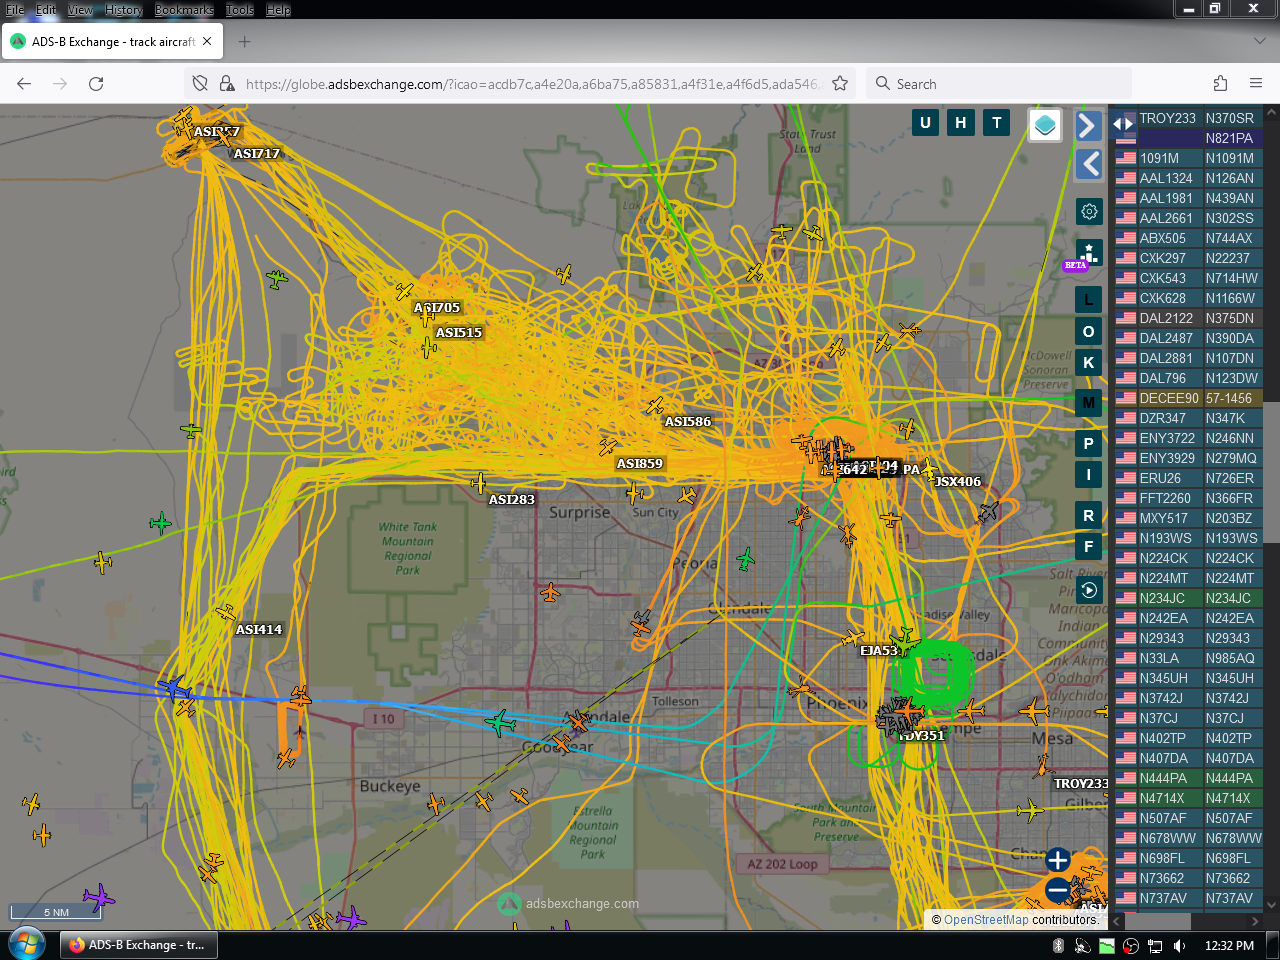Open a new browser tab
Image resolution: width=1280 pixels, height=960 pixels.
pyautogui.click(x=244, y=42)
